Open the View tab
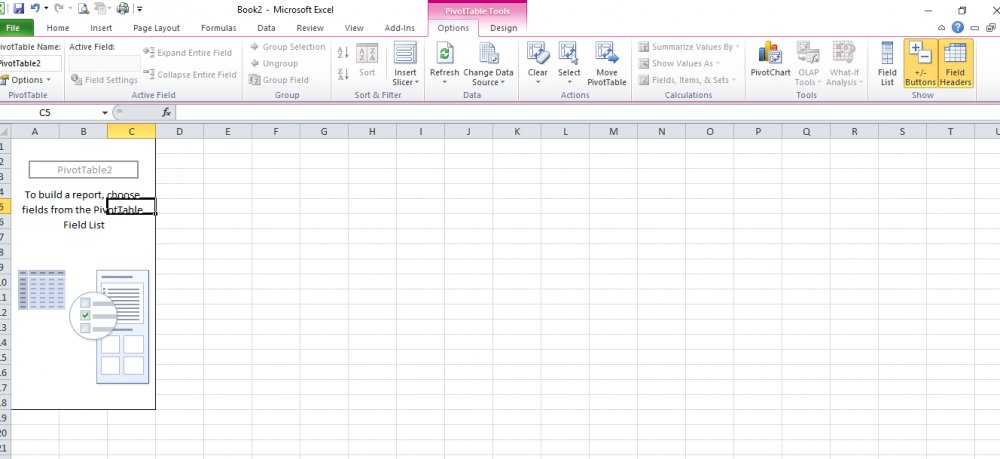Image resolution: width=1000 pixels, height=459 pixels. [354, 28]
